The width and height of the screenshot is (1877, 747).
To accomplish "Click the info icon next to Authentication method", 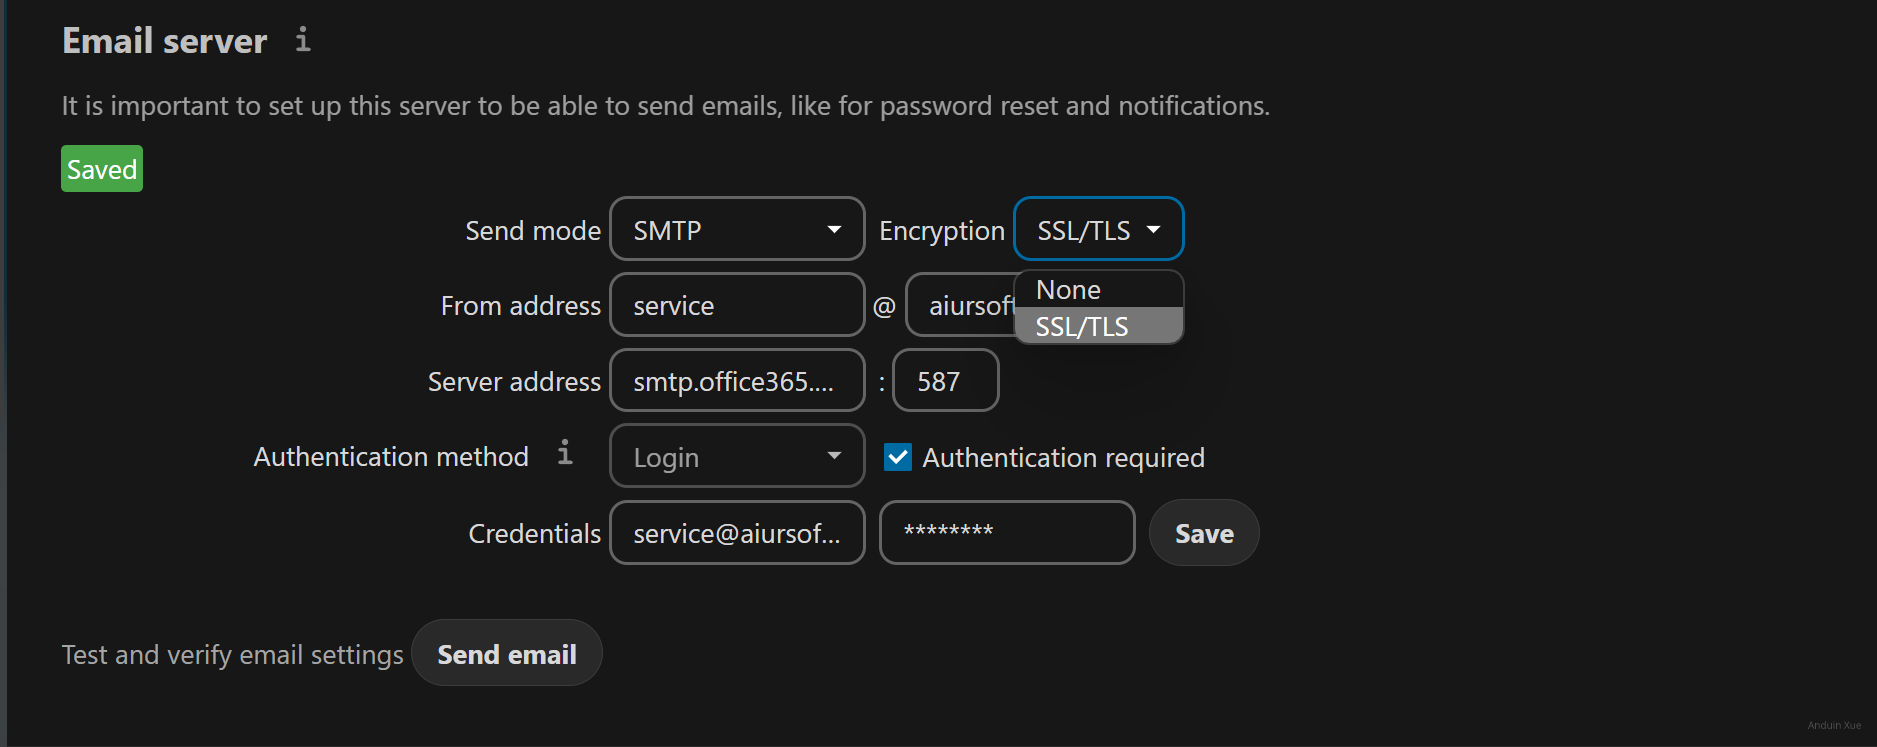I will (565, 453).
